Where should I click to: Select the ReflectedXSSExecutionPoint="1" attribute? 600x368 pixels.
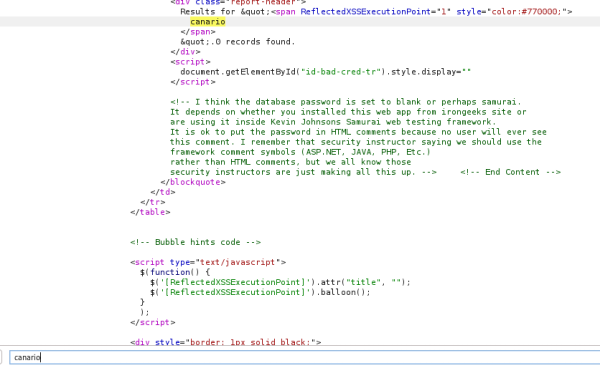[x=375, y=12]
